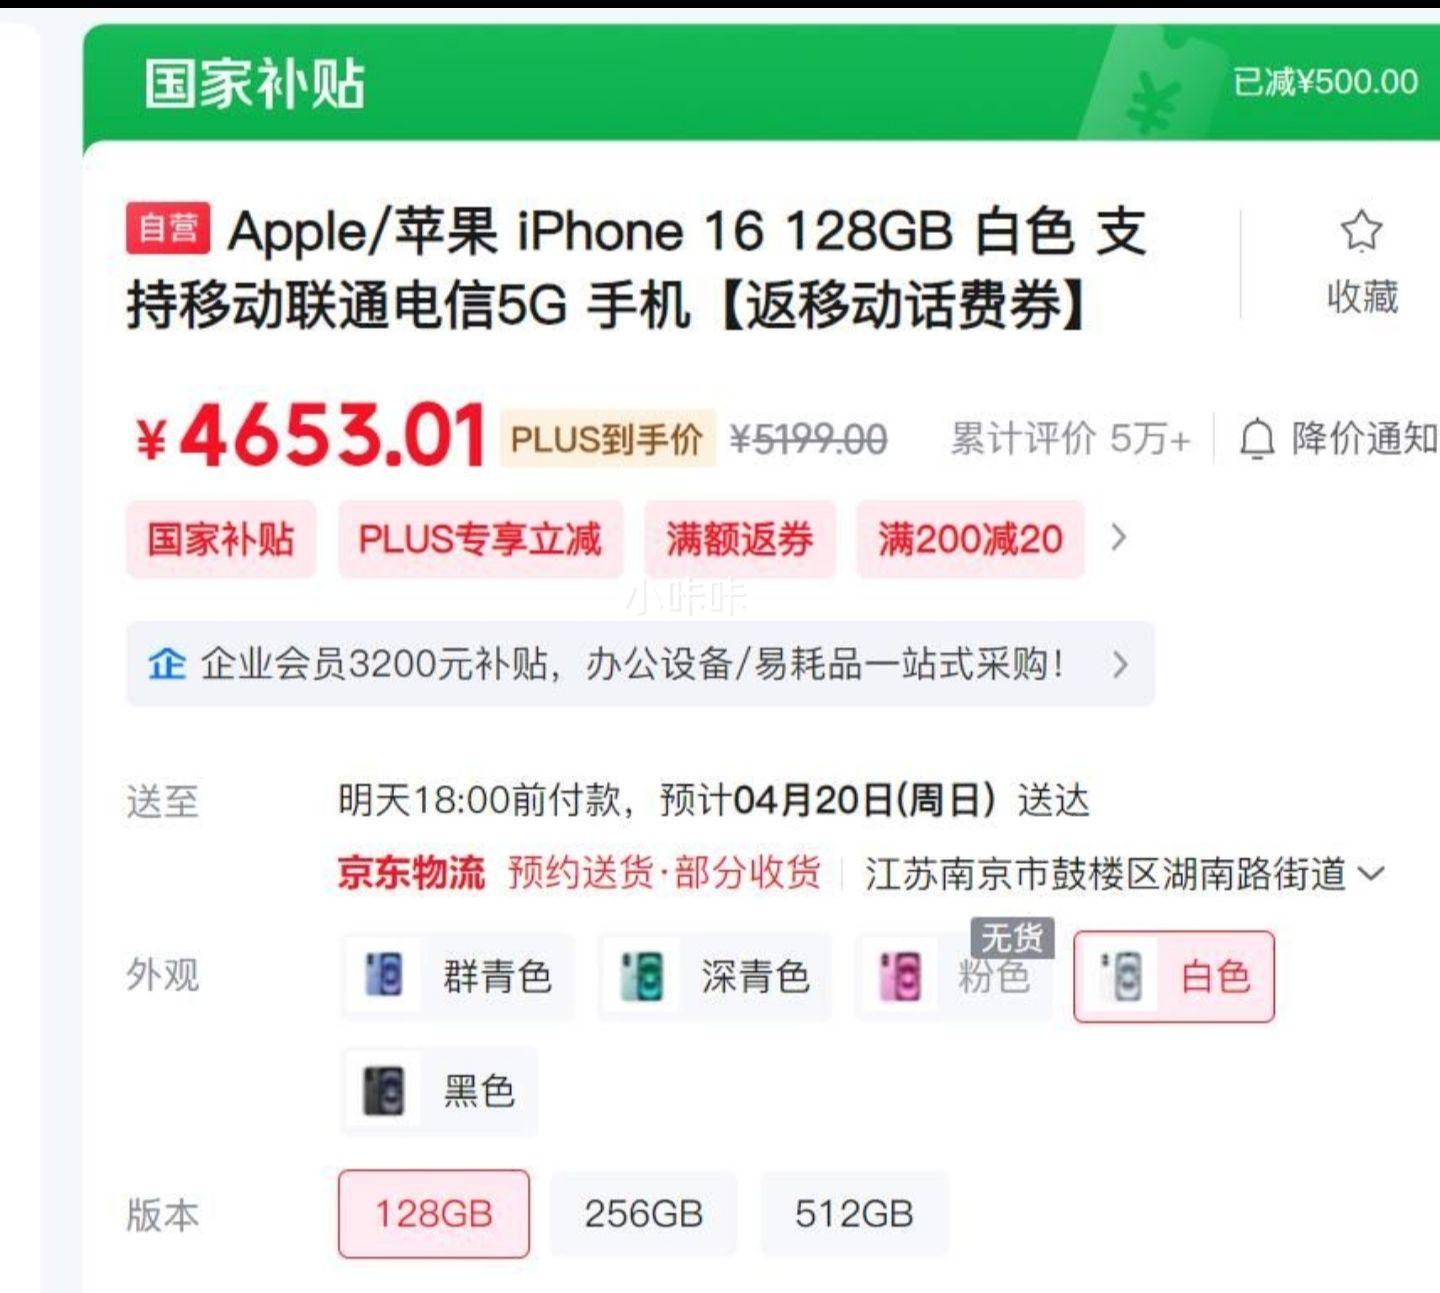Choose the 512GB storage version

(x=854, y=1214)
